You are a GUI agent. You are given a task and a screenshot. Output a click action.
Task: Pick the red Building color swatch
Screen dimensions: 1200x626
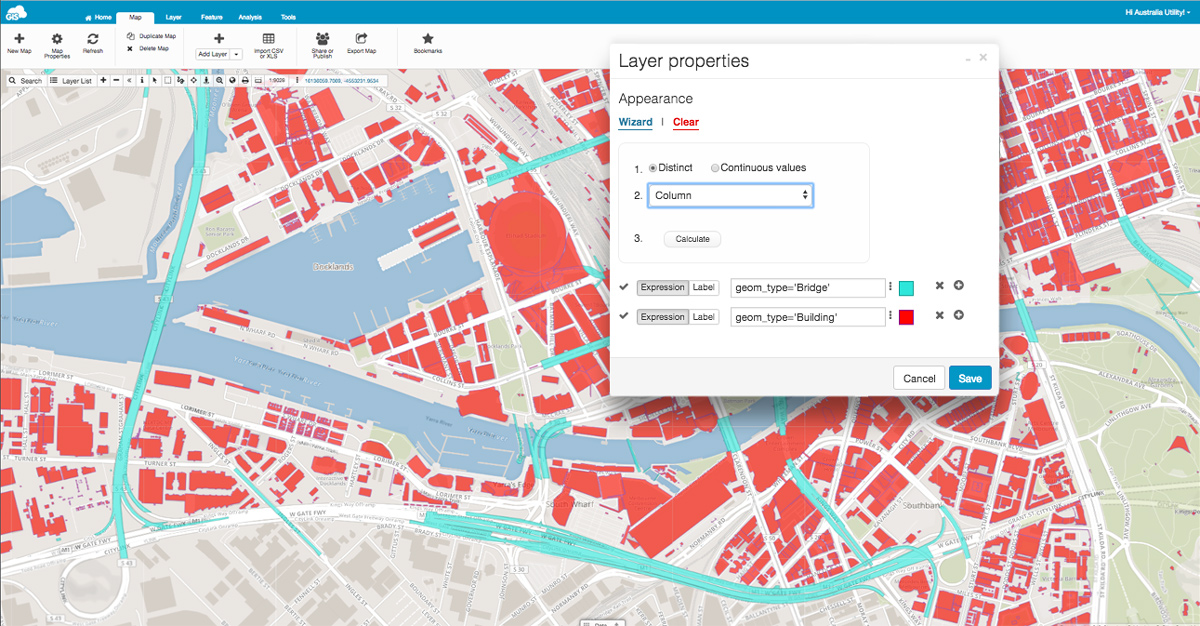[x=906, y=317]
